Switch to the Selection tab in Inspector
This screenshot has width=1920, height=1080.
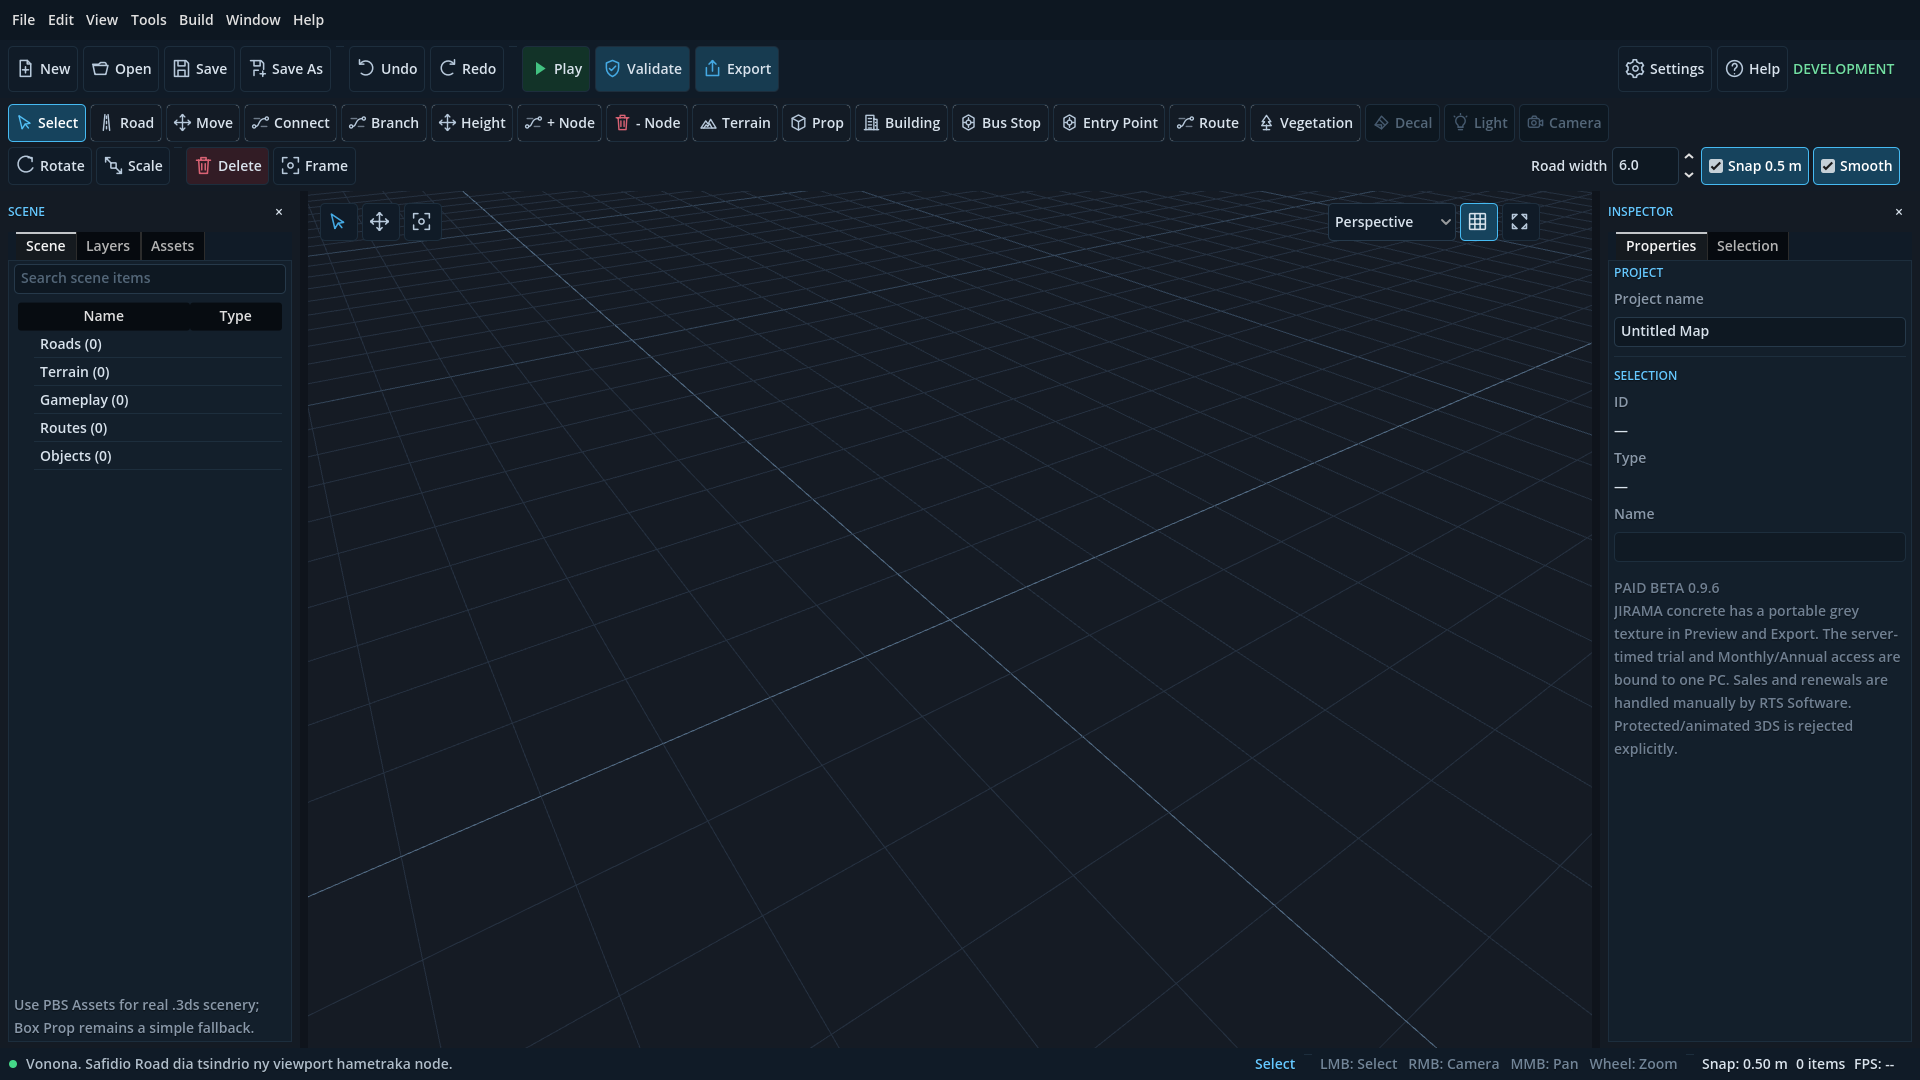point(1747,246)
